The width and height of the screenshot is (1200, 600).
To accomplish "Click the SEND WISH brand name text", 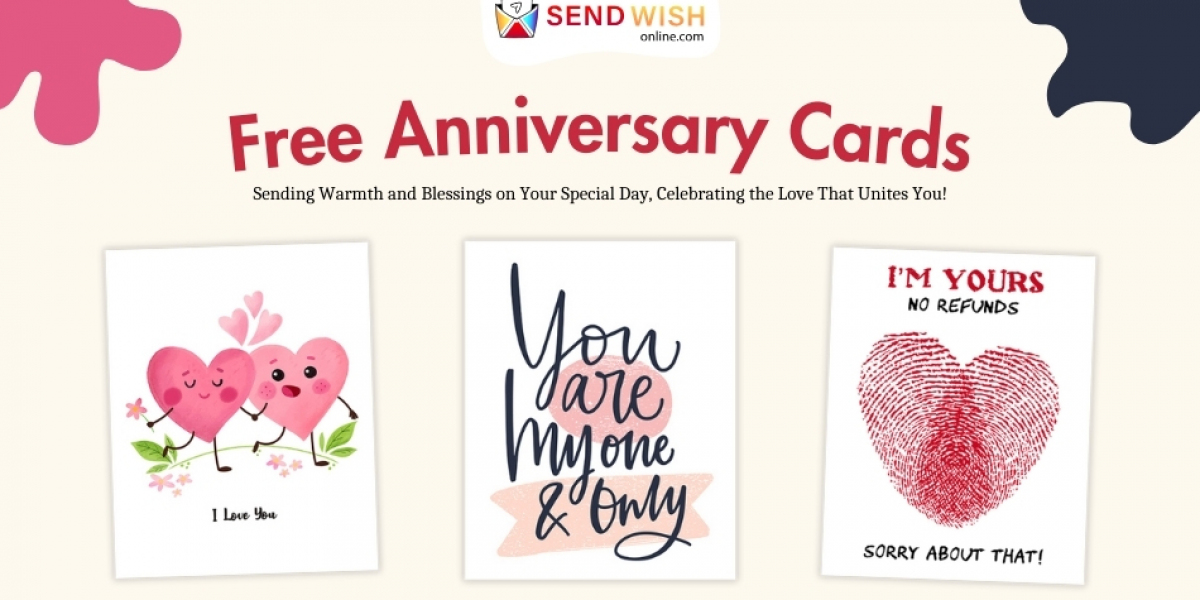I will click(x=625, y=16).
